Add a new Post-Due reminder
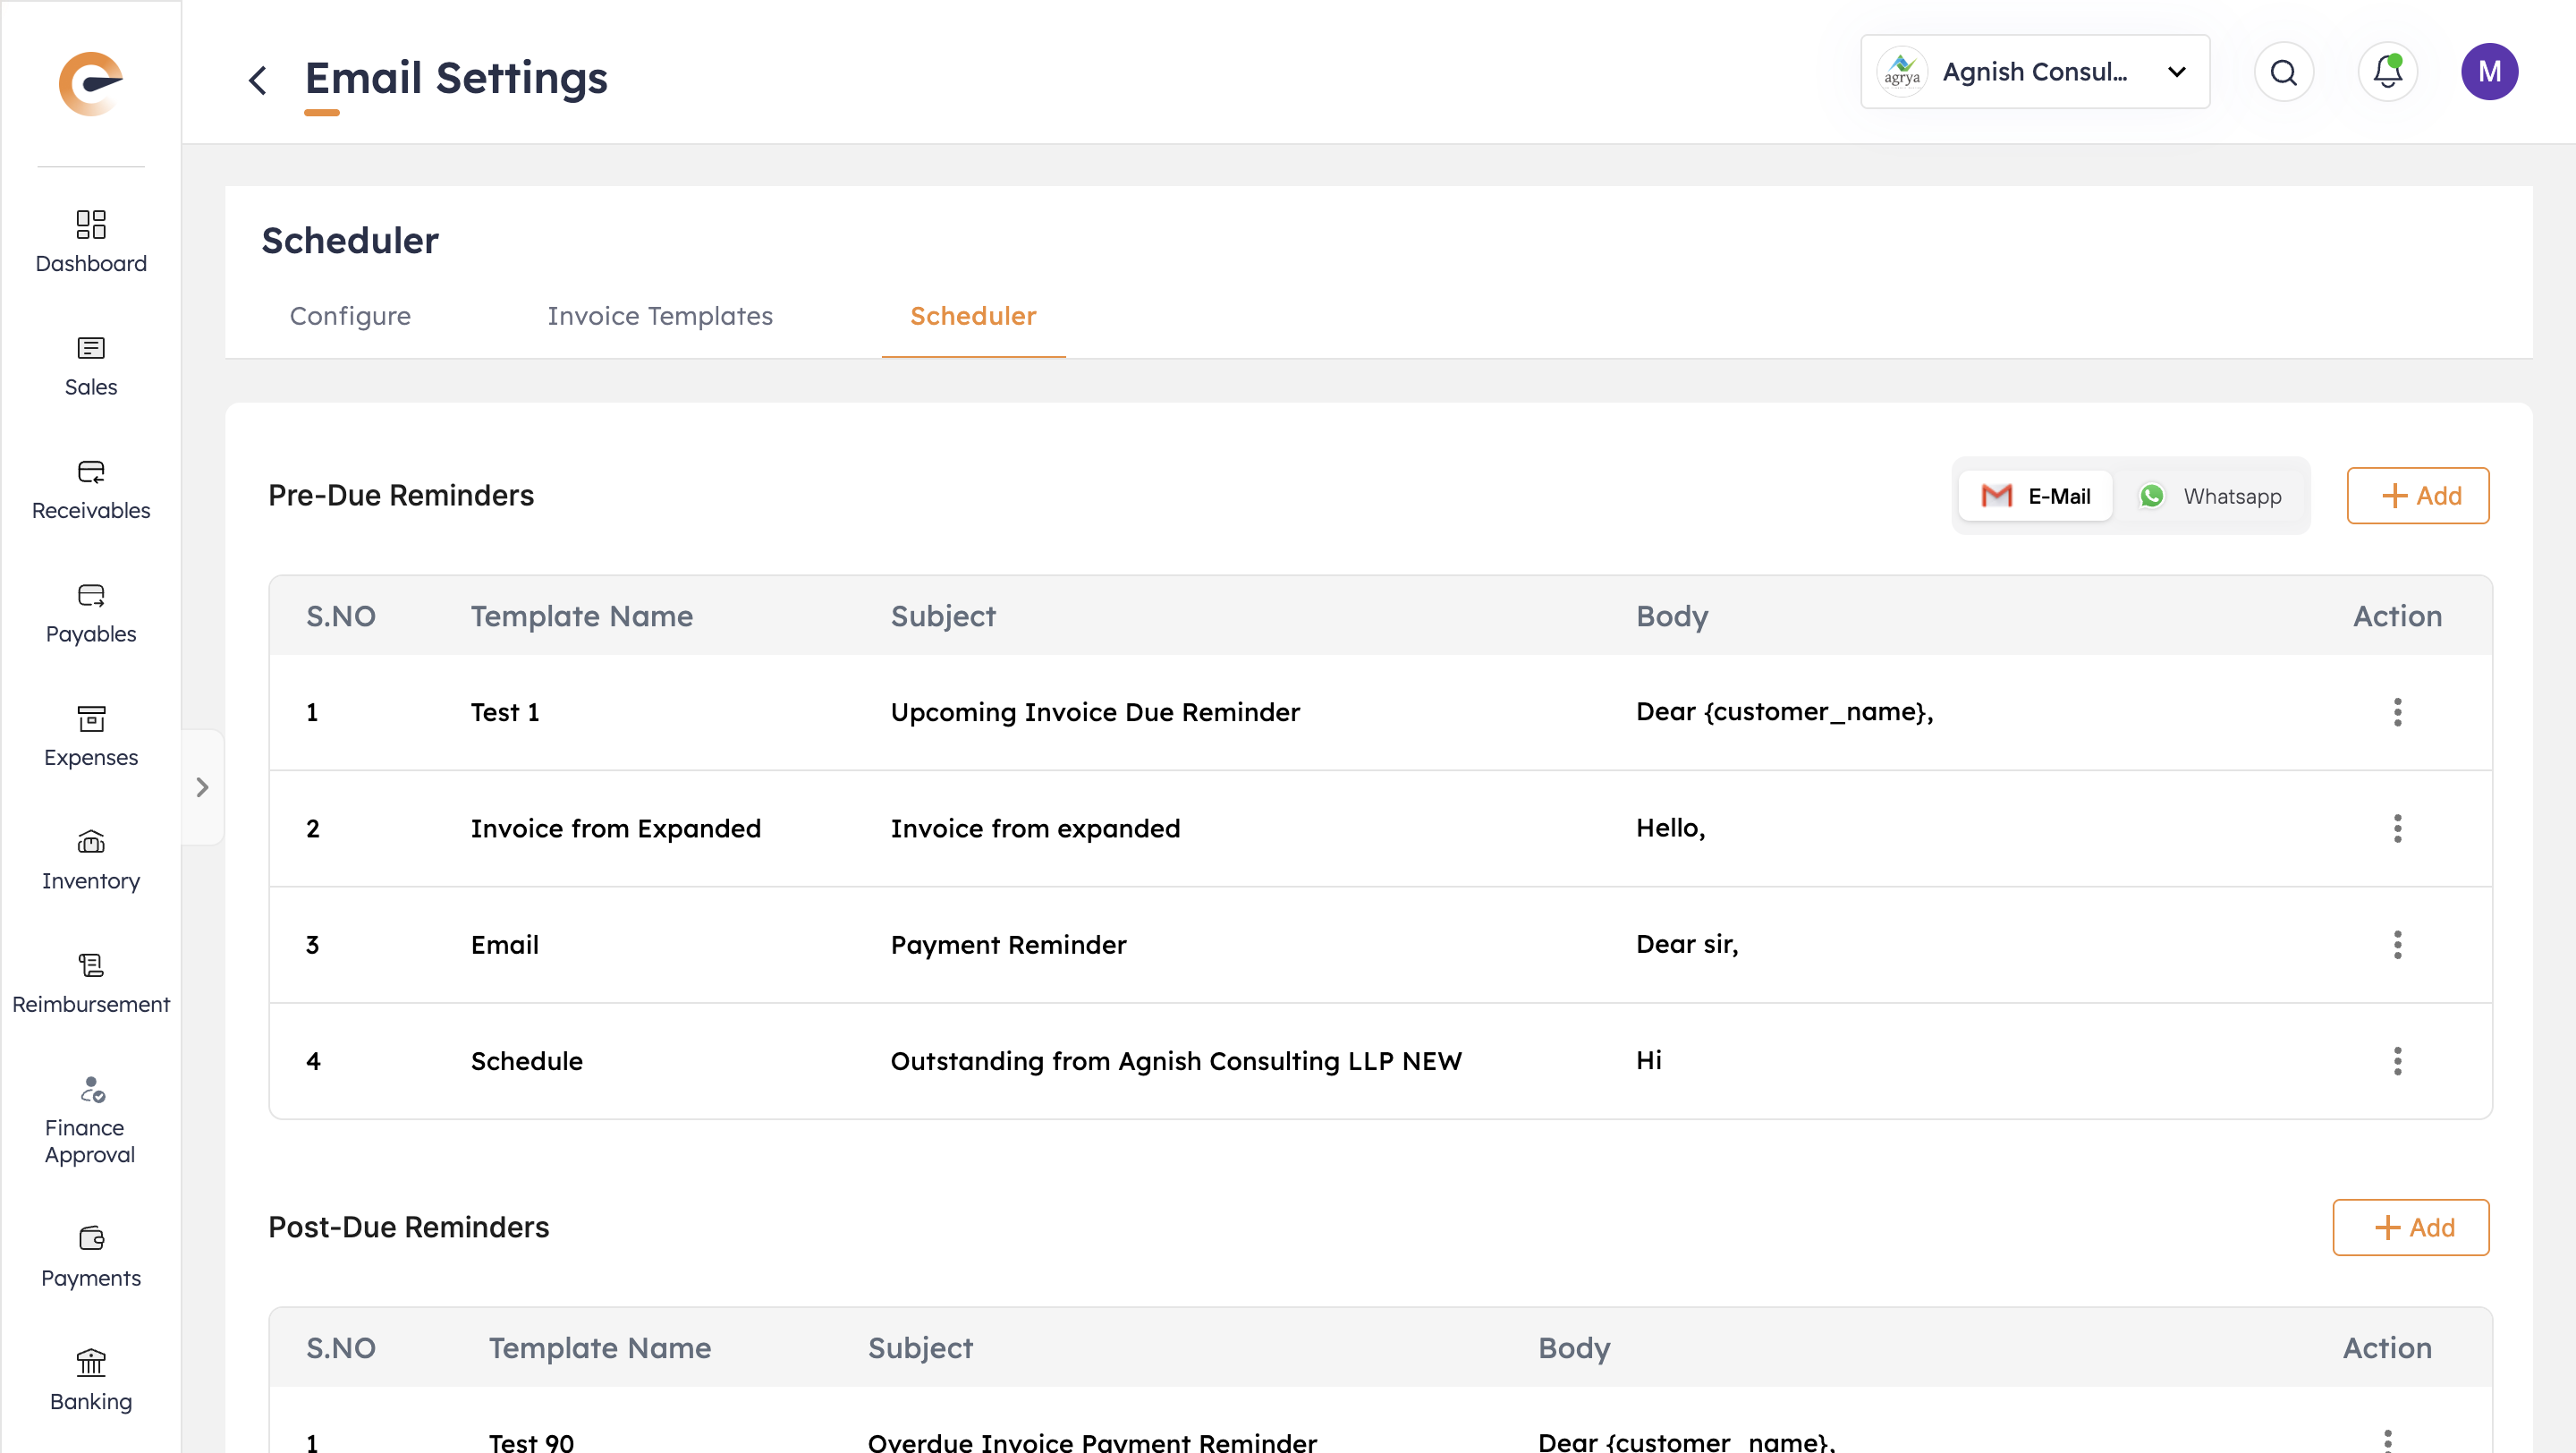 tap(2410, 1227)
